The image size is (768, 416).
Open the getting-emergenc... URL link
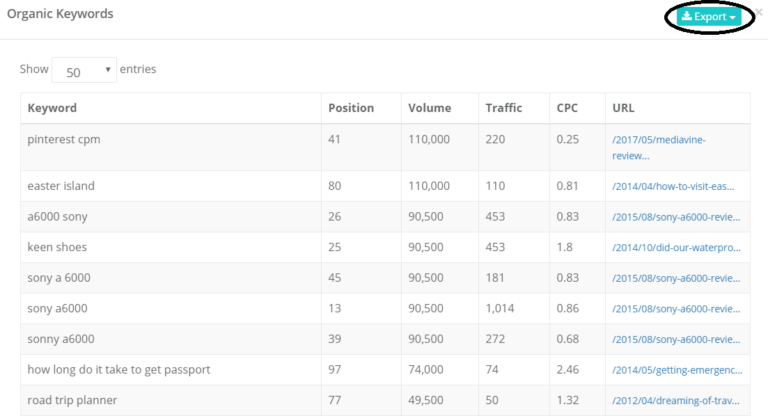[x=677, y=370]
